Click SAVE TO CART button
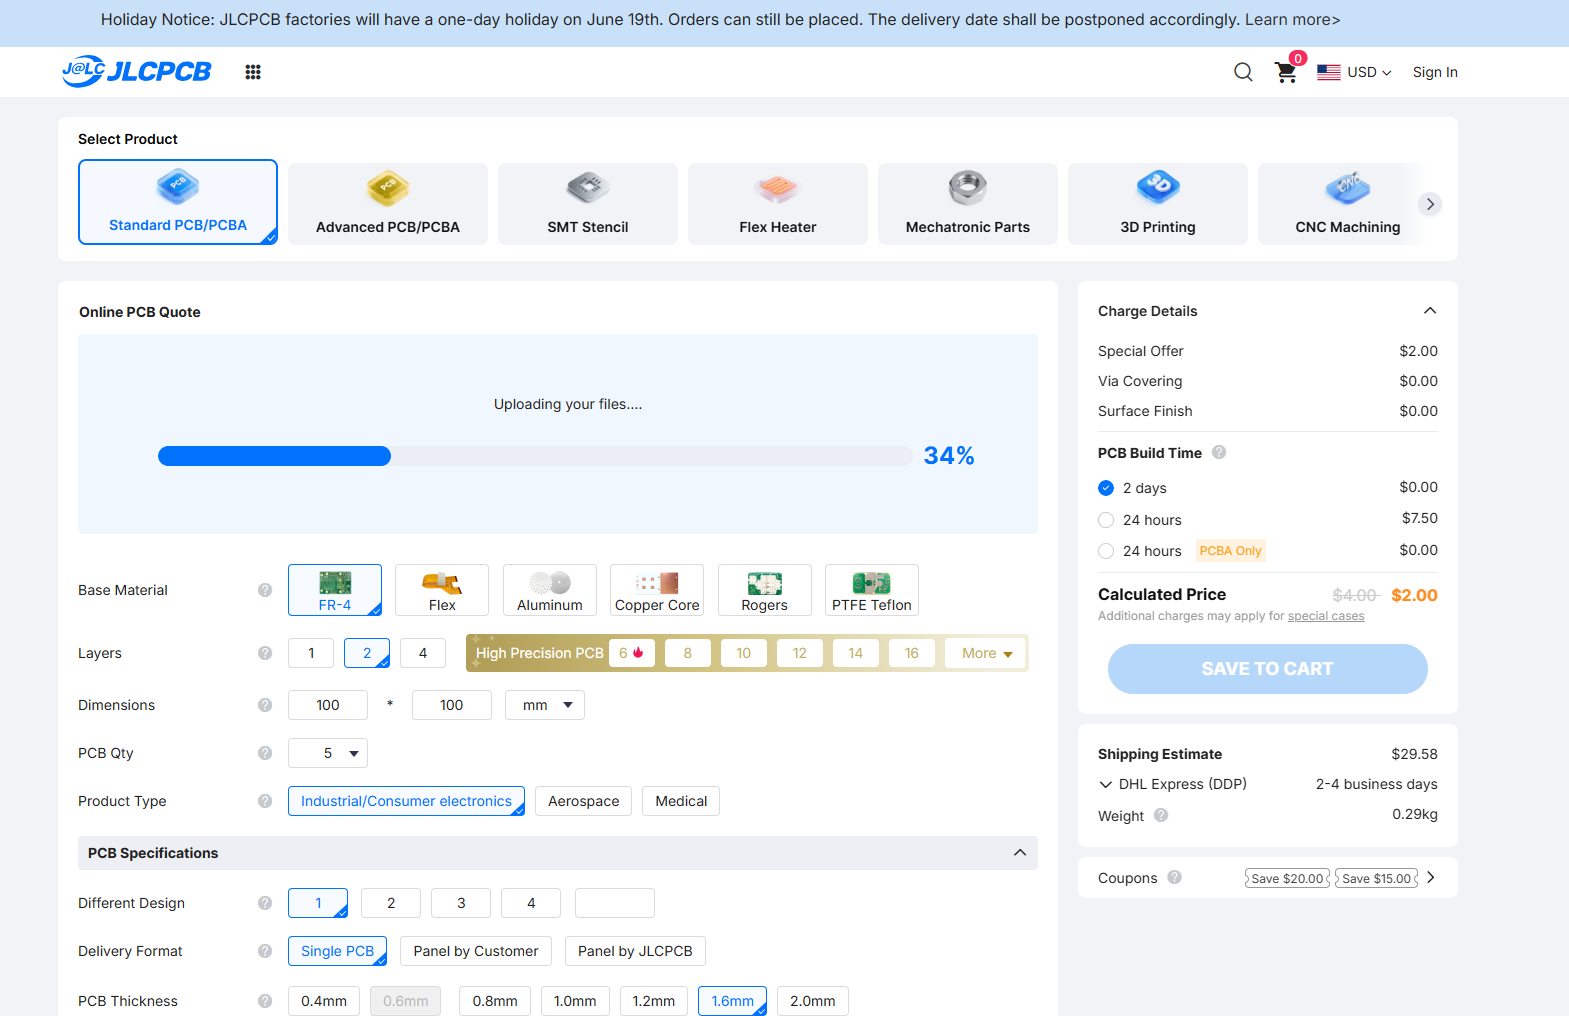The image size is (1569, 1016). pyautogui.click(x=1268, y=669)
